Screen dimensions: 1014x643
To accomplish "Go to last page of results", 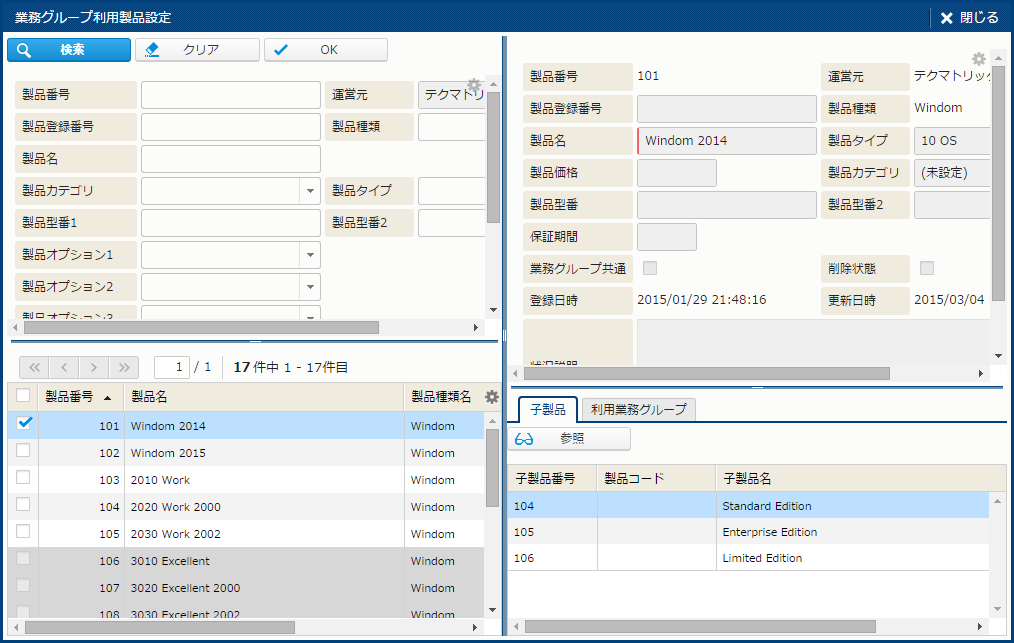I will pyautogui.click(x=124, y=367).
